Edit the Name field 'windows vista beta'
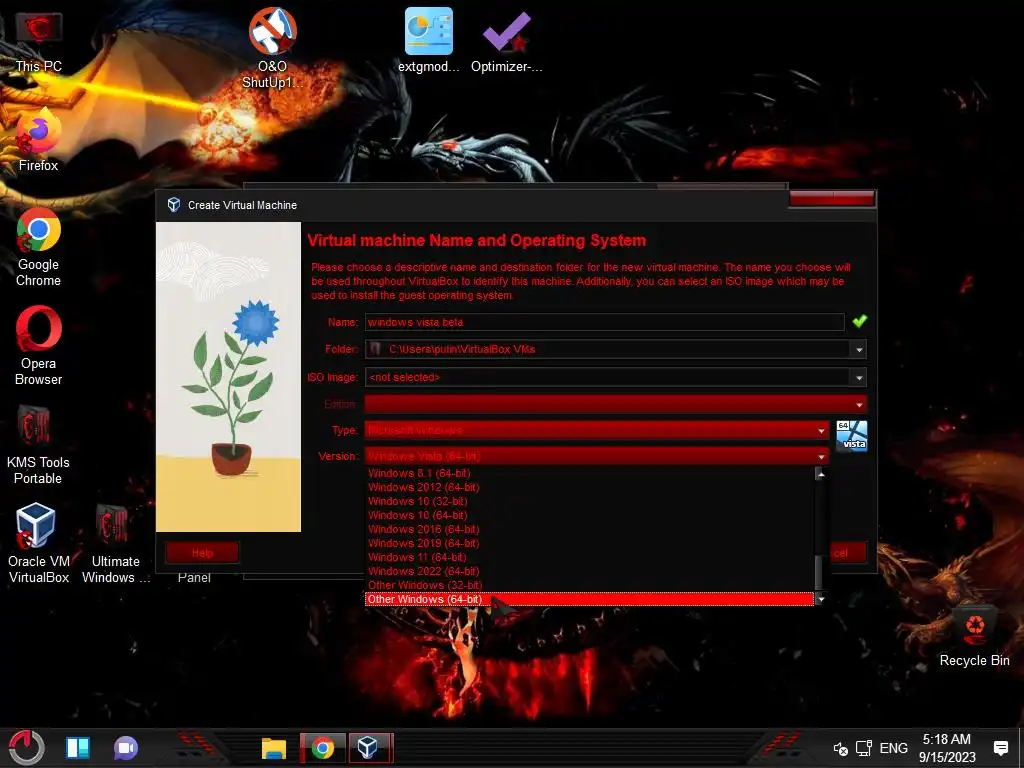The height and width of the screenshot is (768, 1024). point(605,322)
